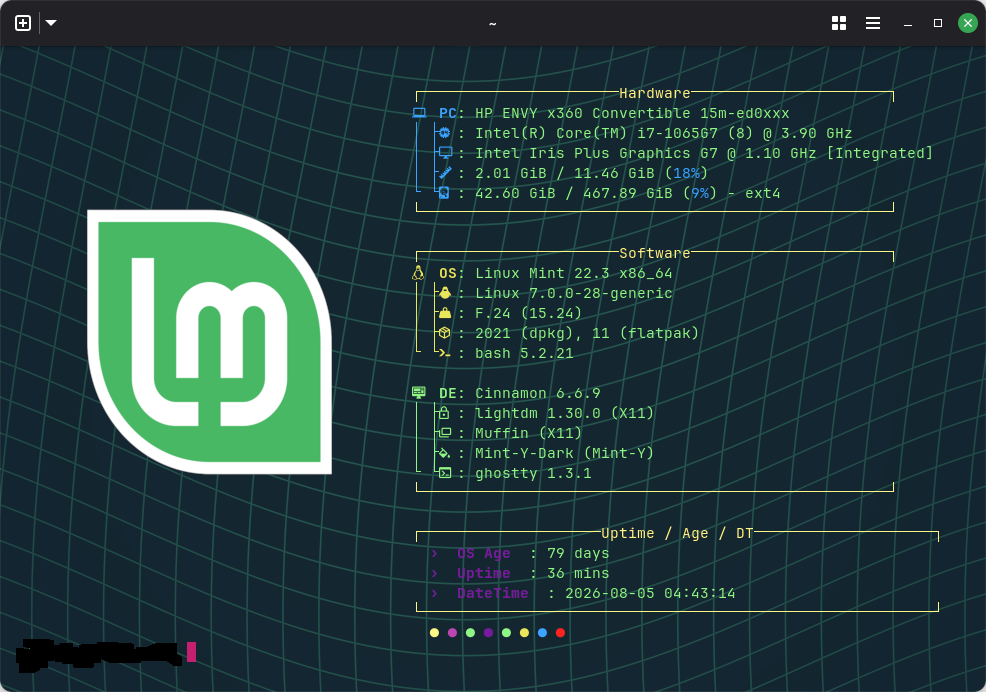
Task: Click the package box icon
Action: point(445,333)
